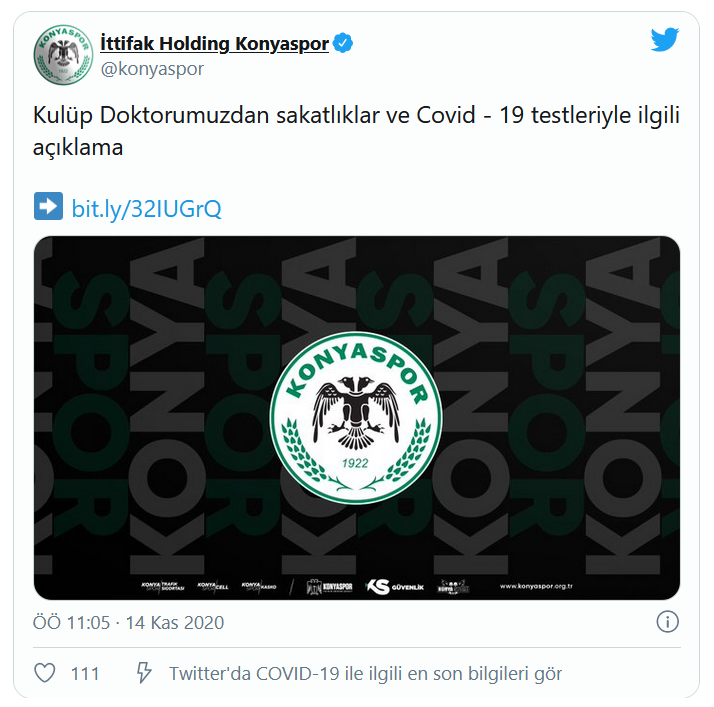Open the tweet timestamp 14 Kas 2020
714x707 pixels.
(128, 622)
